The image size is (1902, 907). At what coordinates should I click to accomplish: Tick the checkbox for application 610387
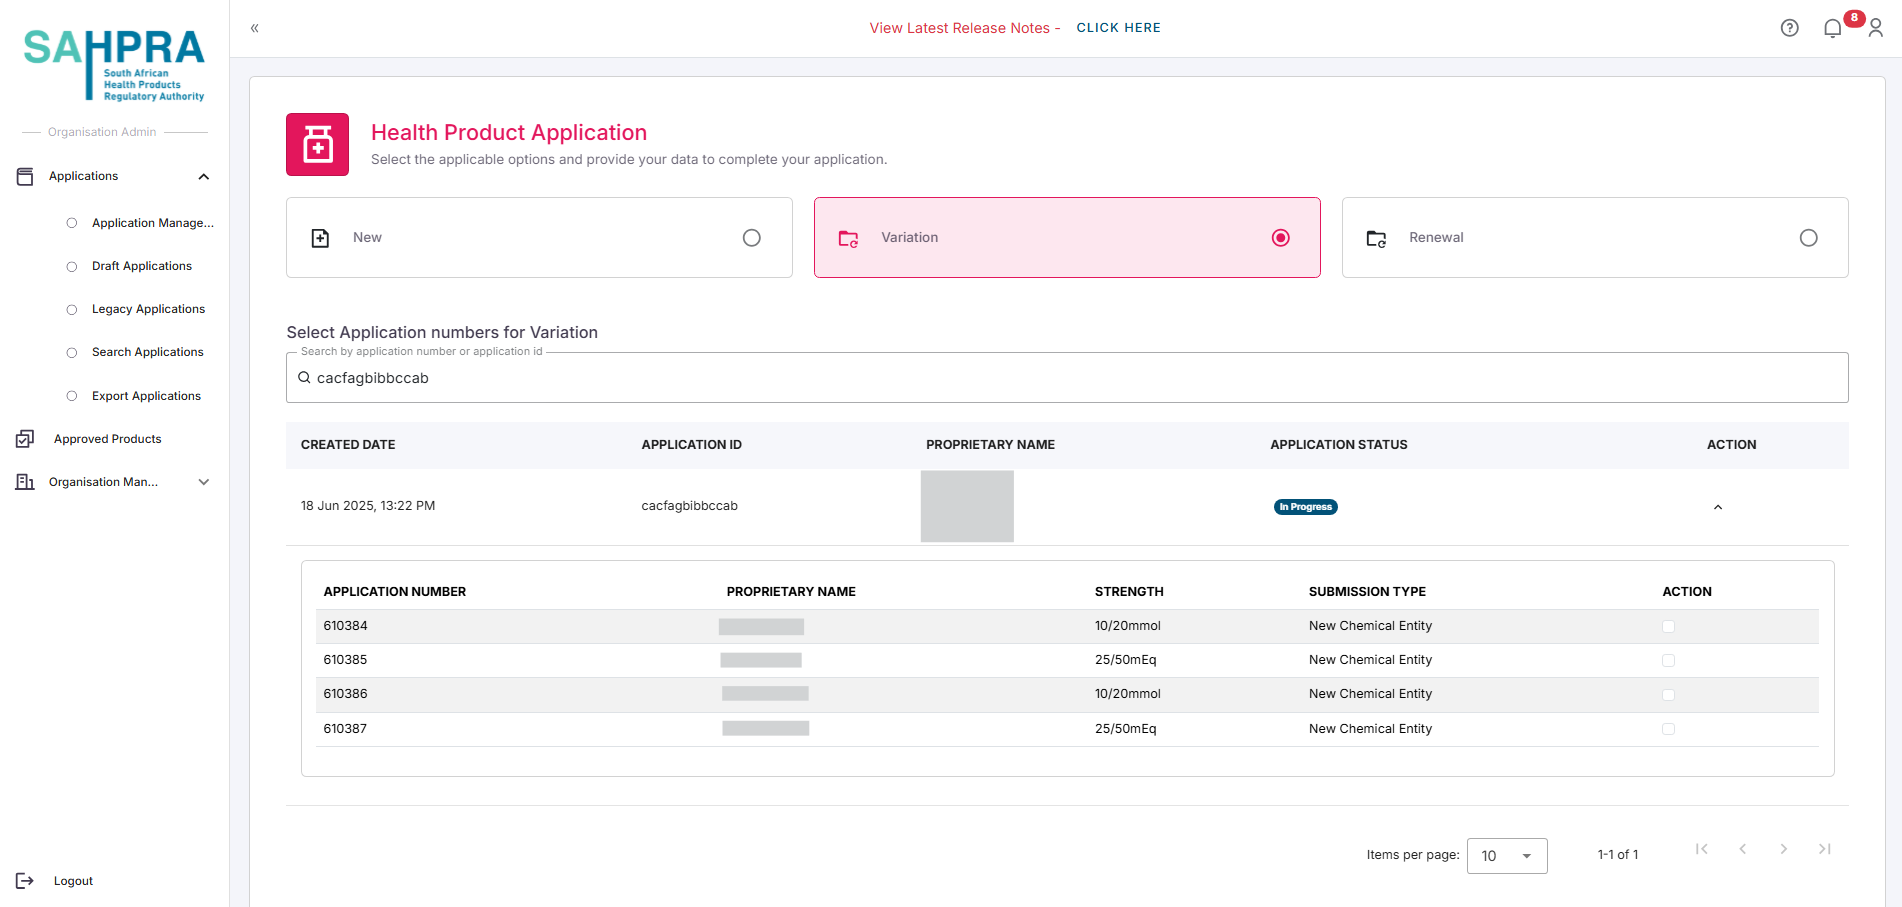(x=1668, y=729)
